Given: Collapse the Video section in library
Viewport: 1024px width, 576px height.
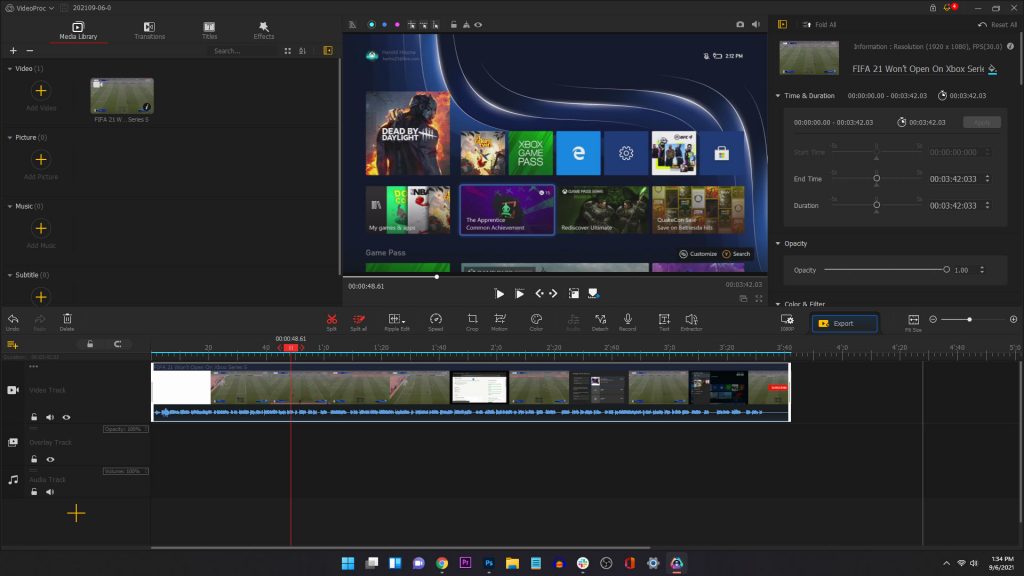Looking at the screenshot, I should [10, 69].
